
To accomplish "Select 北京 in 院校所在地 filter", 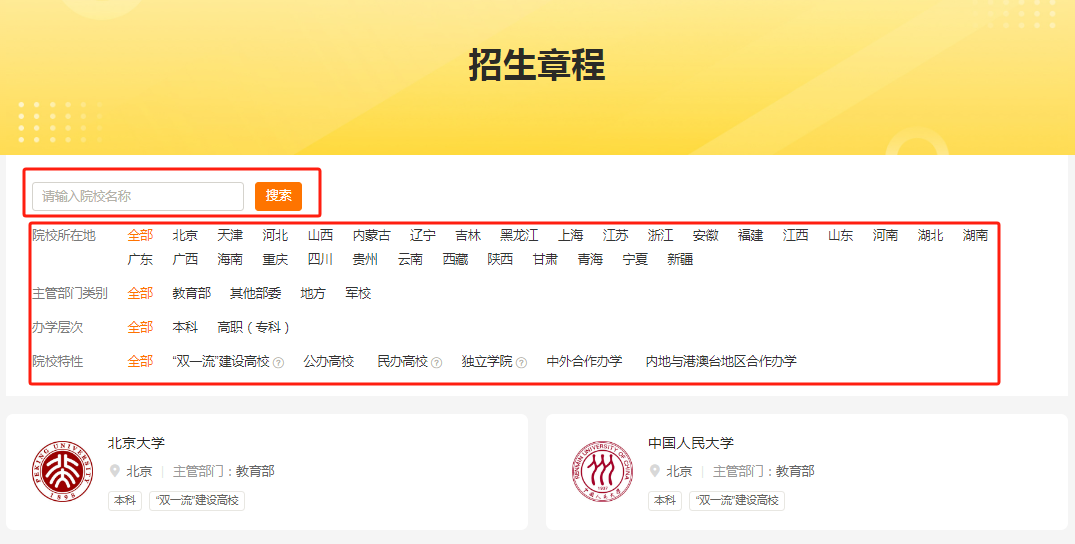I will tap(185, 235).
